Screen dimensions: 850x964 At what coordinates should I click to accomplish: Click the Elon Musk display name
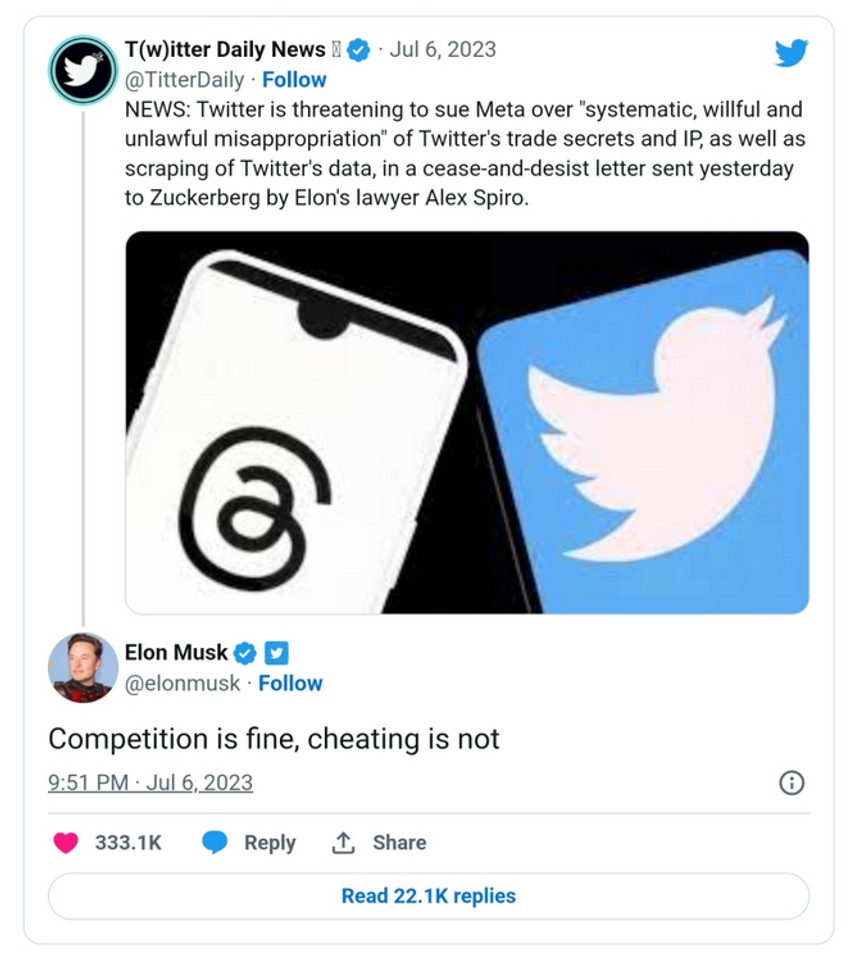point(176,653)
